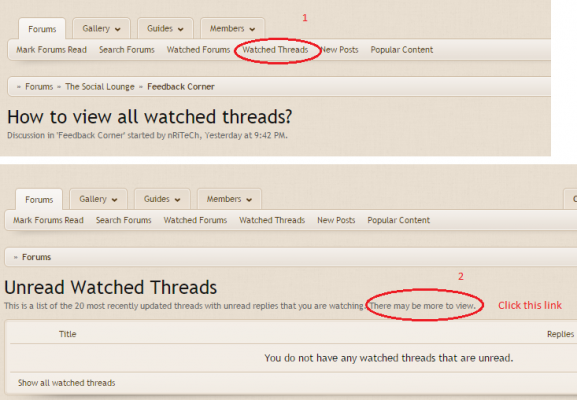577x400 pixels.
Task: Select the Forums tab in upper screenshot
Action: pyautogui.click(x=42, y=29)
